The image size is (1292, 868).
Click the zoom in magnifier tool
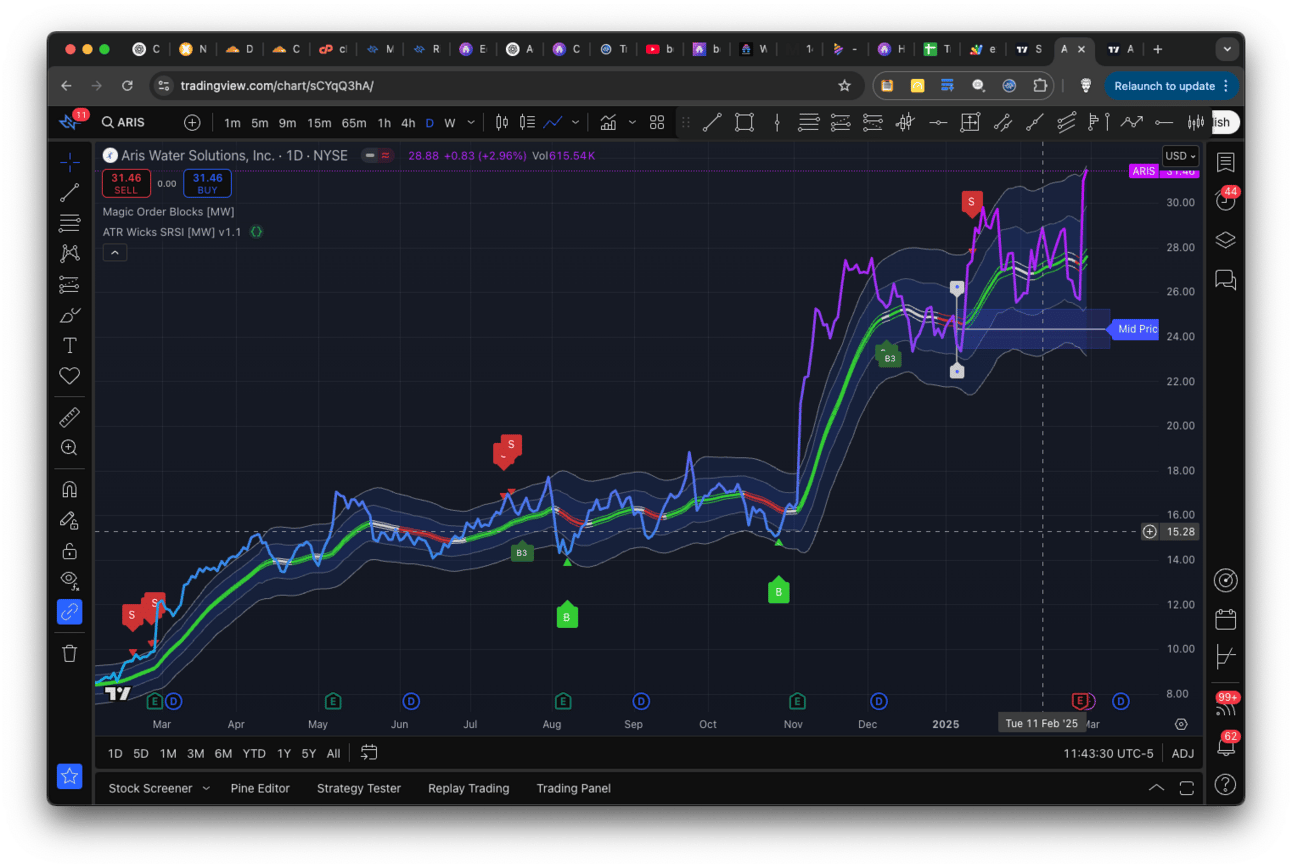point(69,448)
